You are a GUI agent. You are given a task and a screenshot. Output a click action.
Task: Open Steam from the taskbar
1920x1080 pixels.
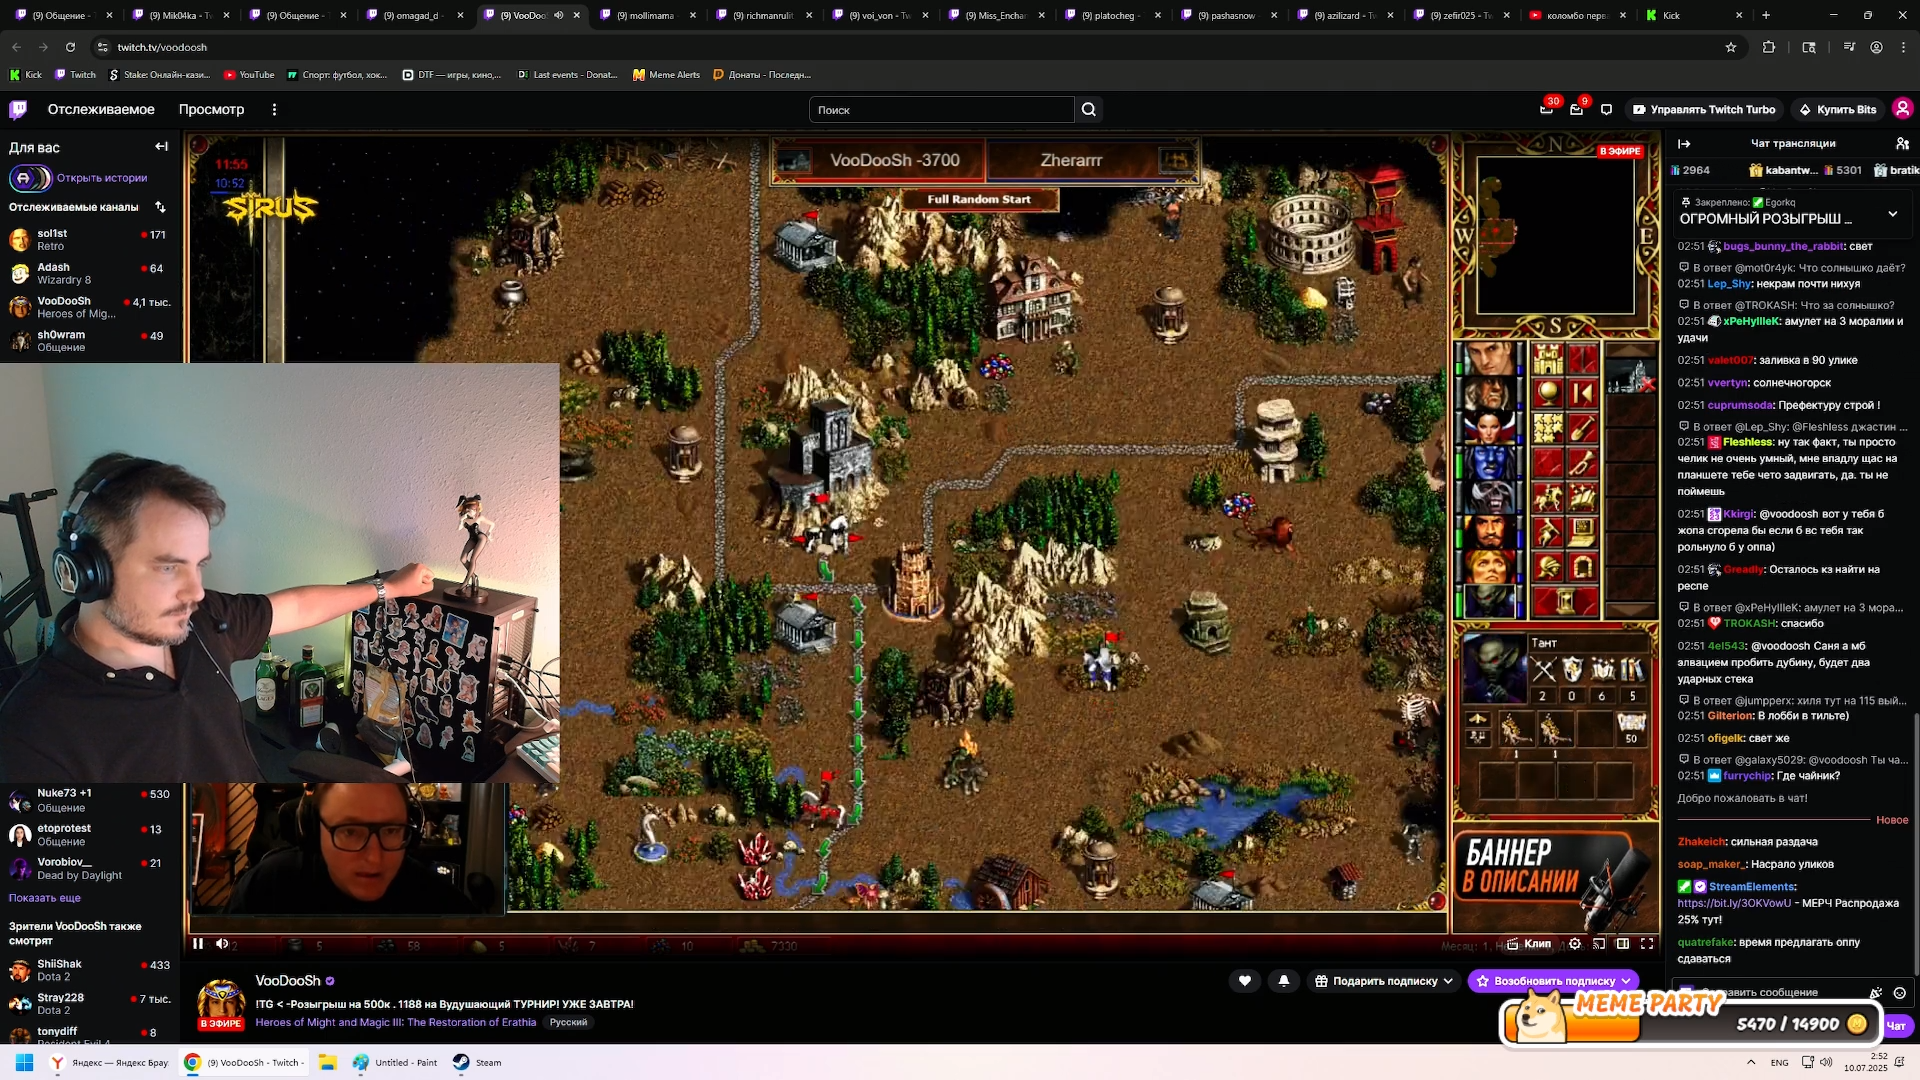(477, 1062)
